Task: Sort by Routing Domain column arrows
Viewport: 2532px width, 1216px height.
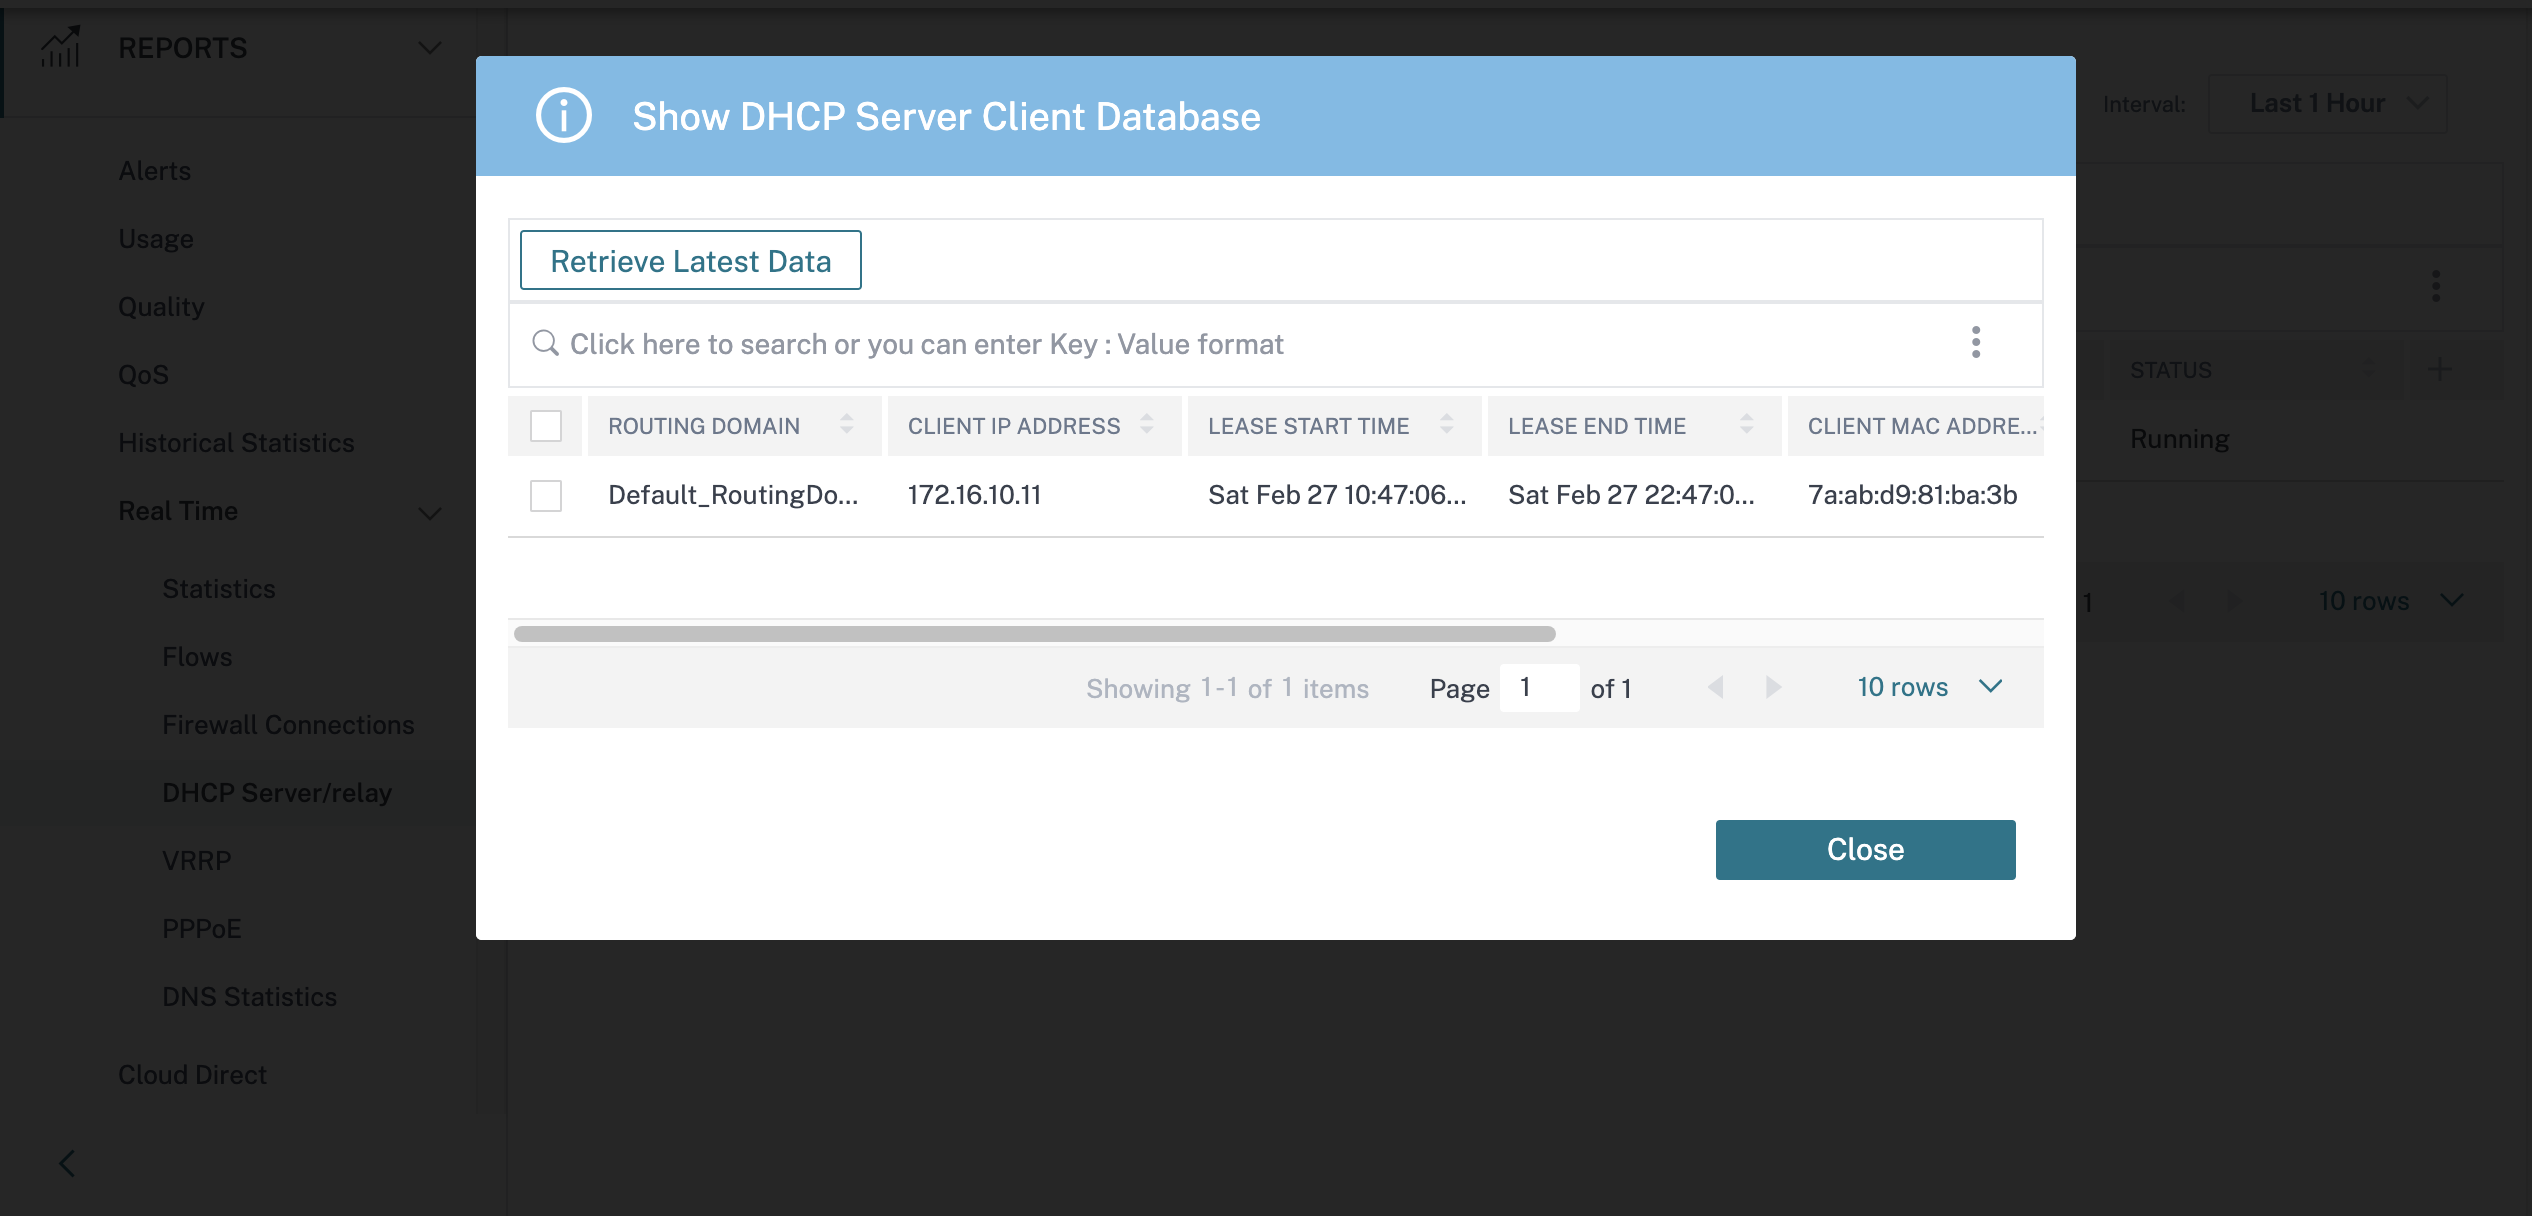Action: pos(847,425)
